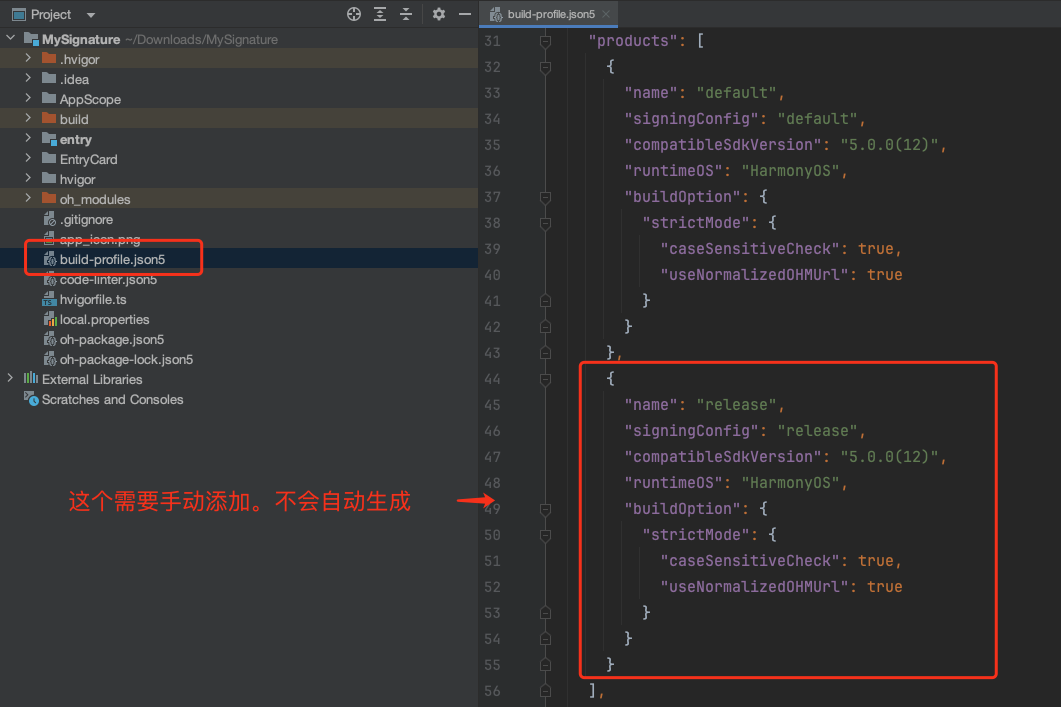
Task: Open oh-package-lock.json5 file
Action: pyautogui.click(x=126, y=359)
